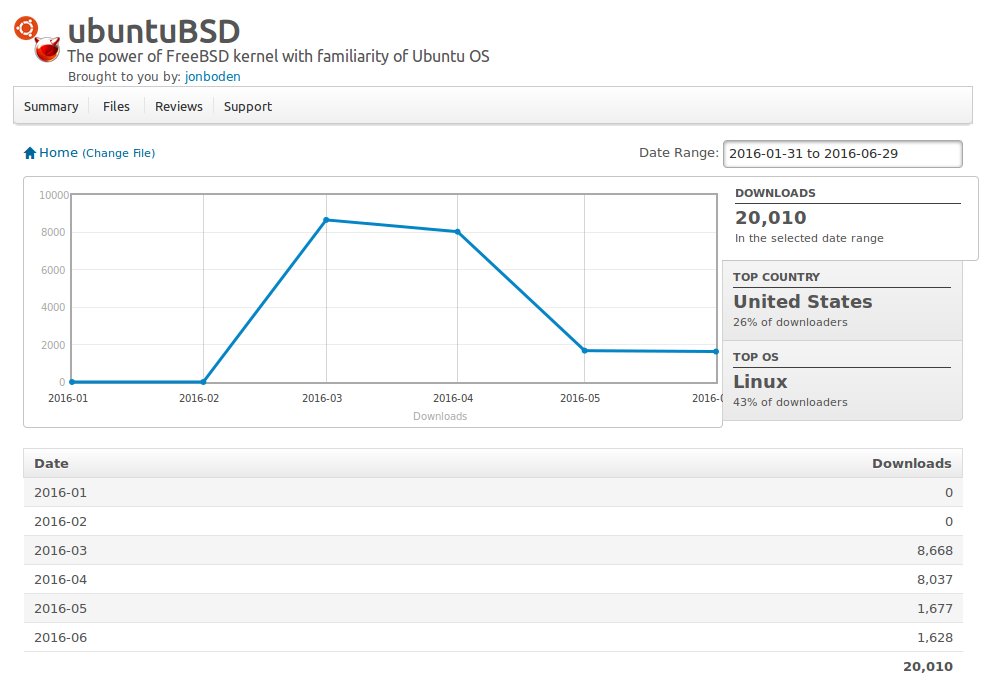
Task: Click the 1,628 downloads value
Action: coord(935,637)
